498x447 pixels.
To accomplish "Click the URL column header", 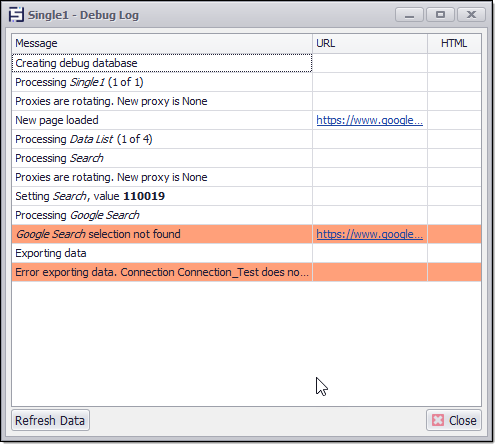I will [370, 43].
